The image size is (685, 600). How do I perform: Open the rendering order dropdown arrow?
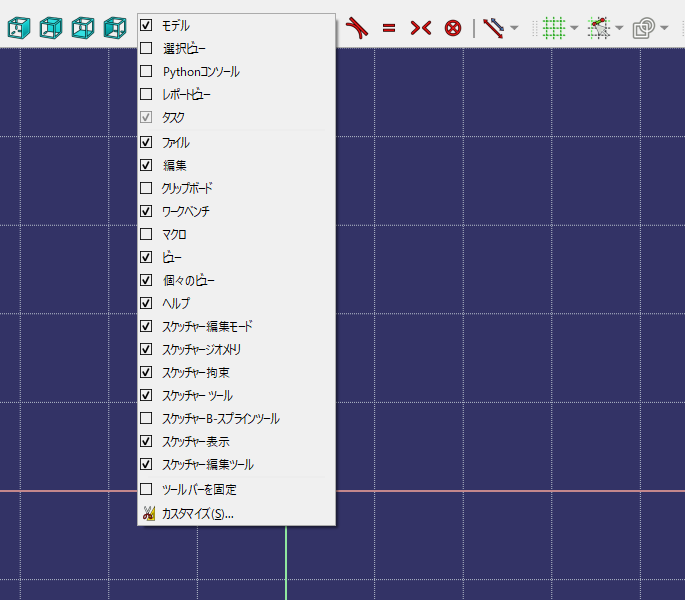664,28
